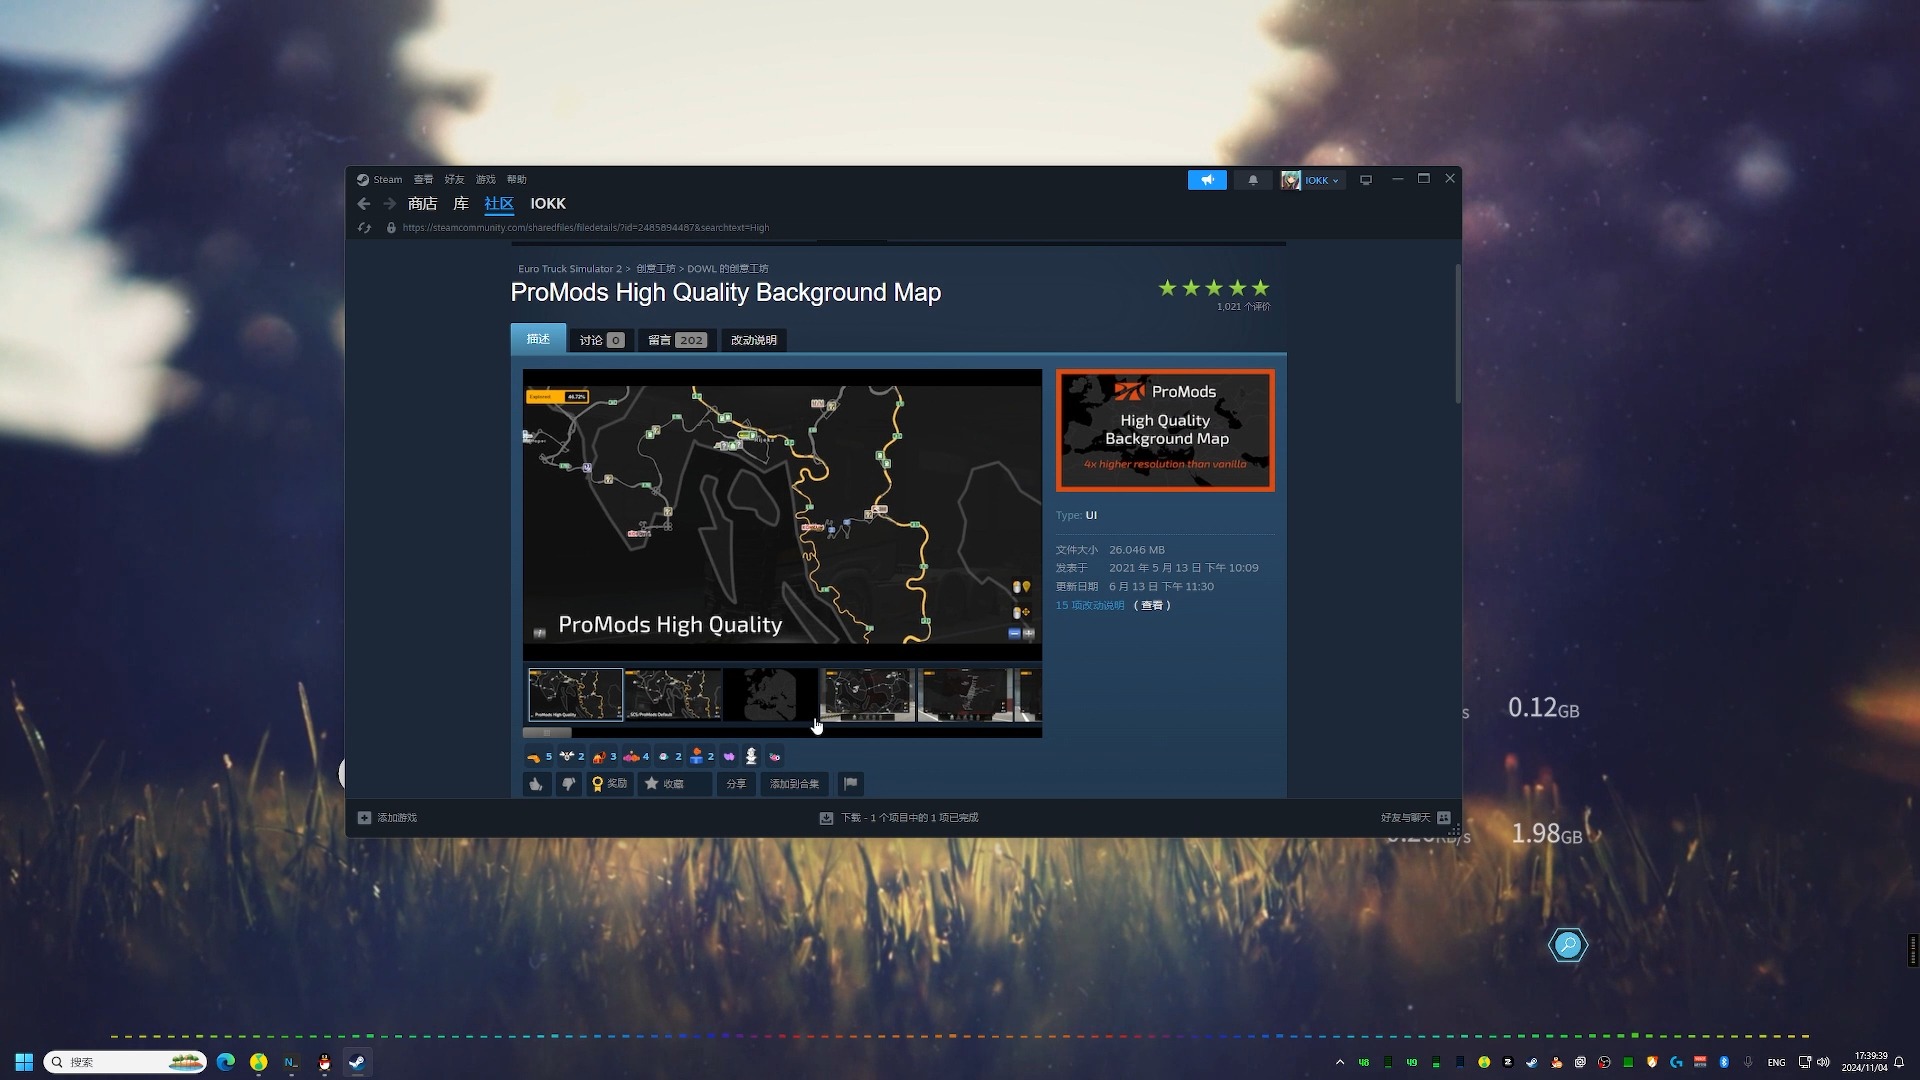Report item with the flag icon
This screenshot has width=1920, height=1080.
click(851, 784)
